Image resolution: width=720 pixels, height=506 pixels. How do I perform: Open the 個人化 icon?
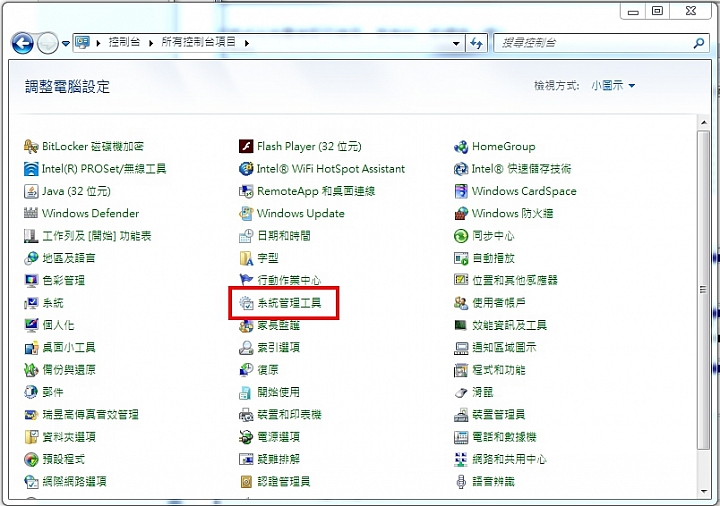31,325
